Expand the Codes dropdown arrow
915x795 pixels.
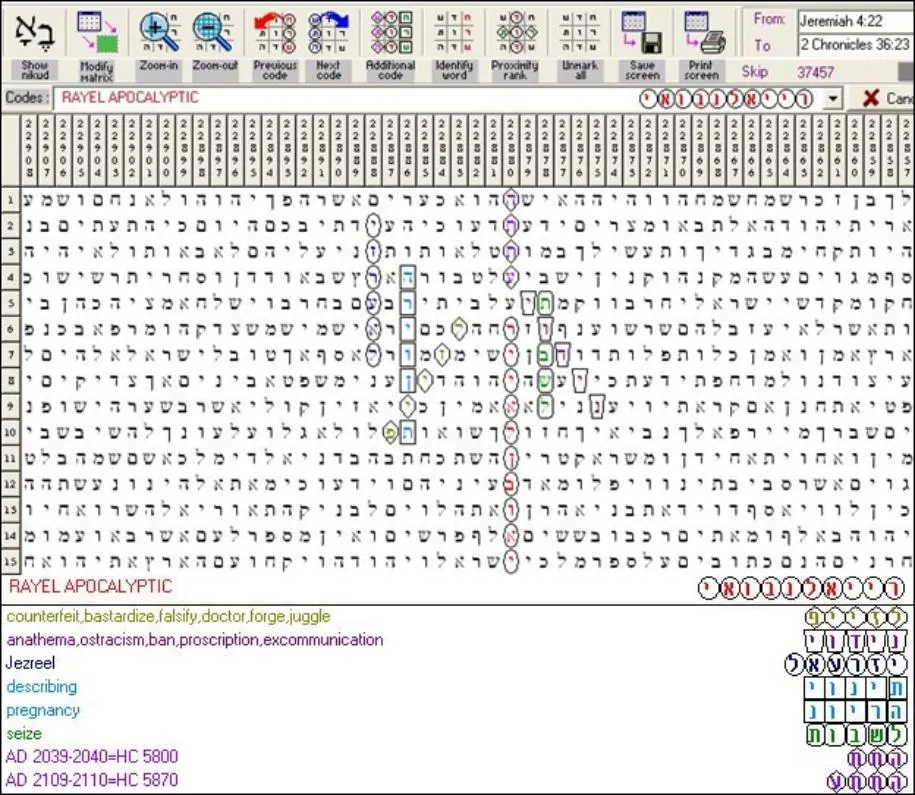833,99
